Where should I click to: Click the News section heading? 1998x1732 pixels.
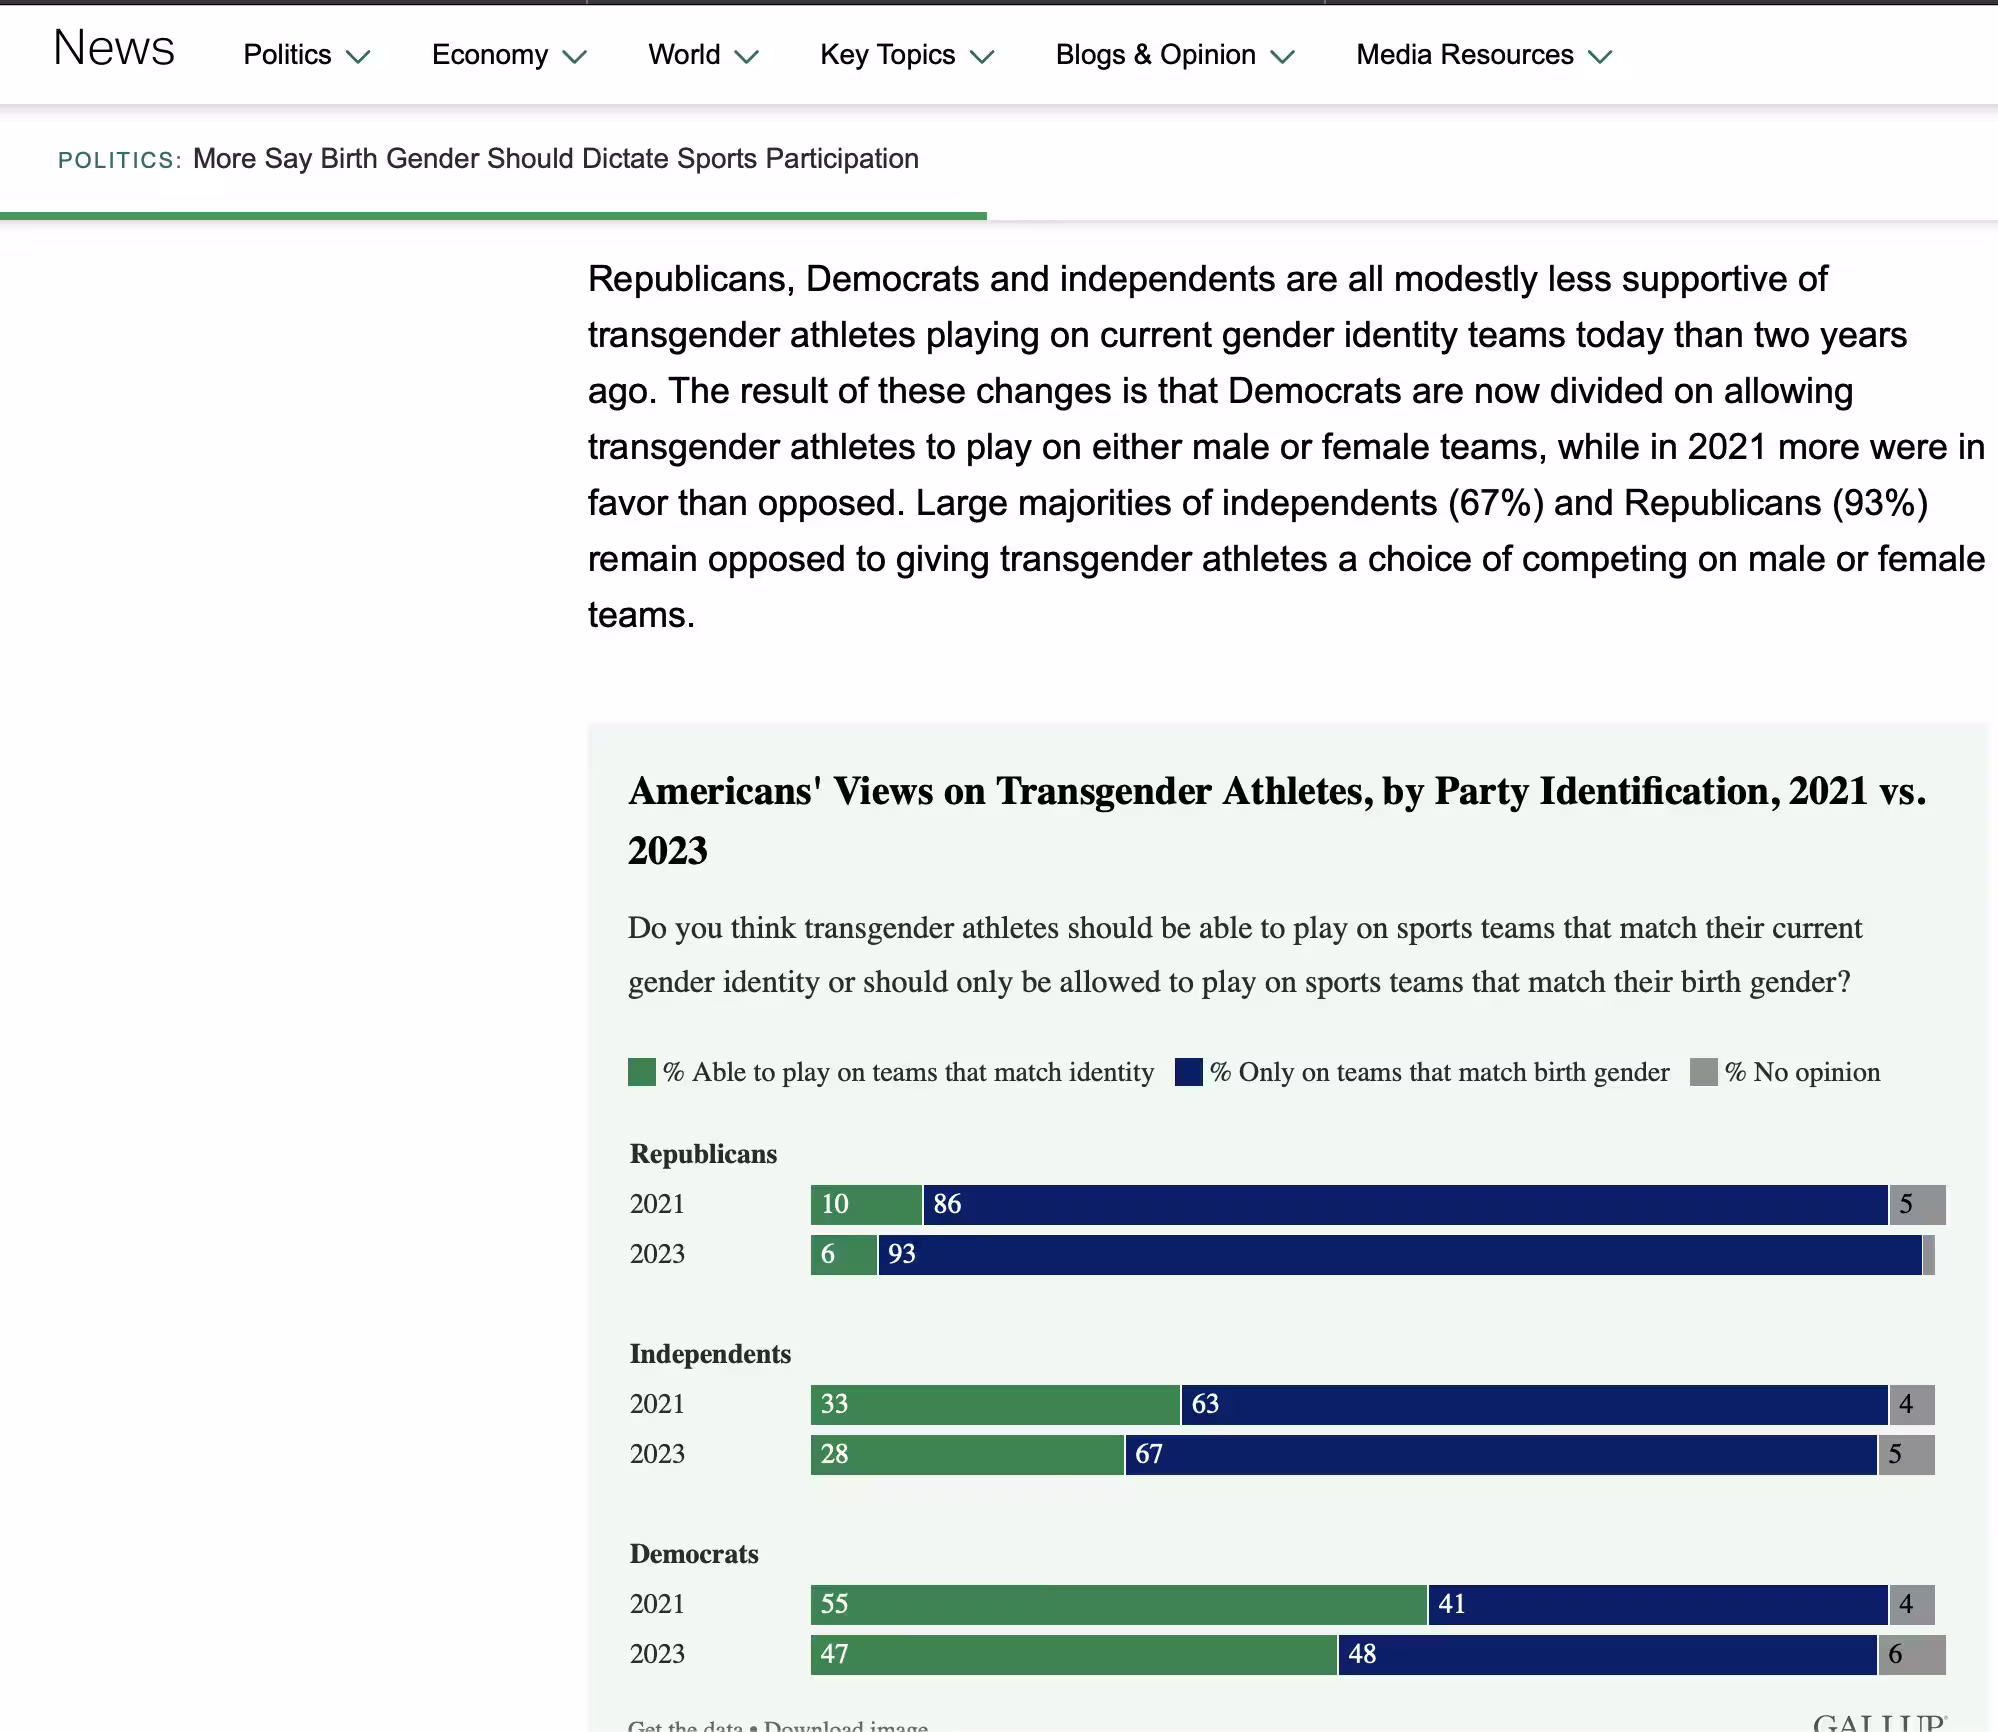[114, 49]
